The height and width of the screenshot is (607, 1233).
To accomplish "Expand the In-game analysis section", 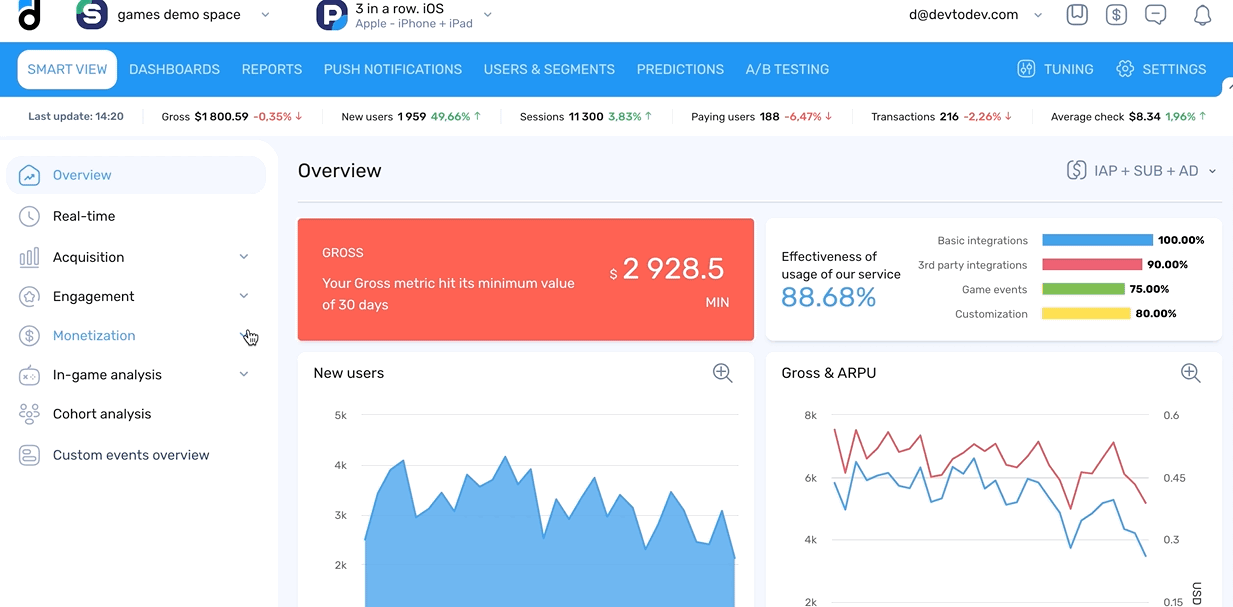I will (244, 374).
